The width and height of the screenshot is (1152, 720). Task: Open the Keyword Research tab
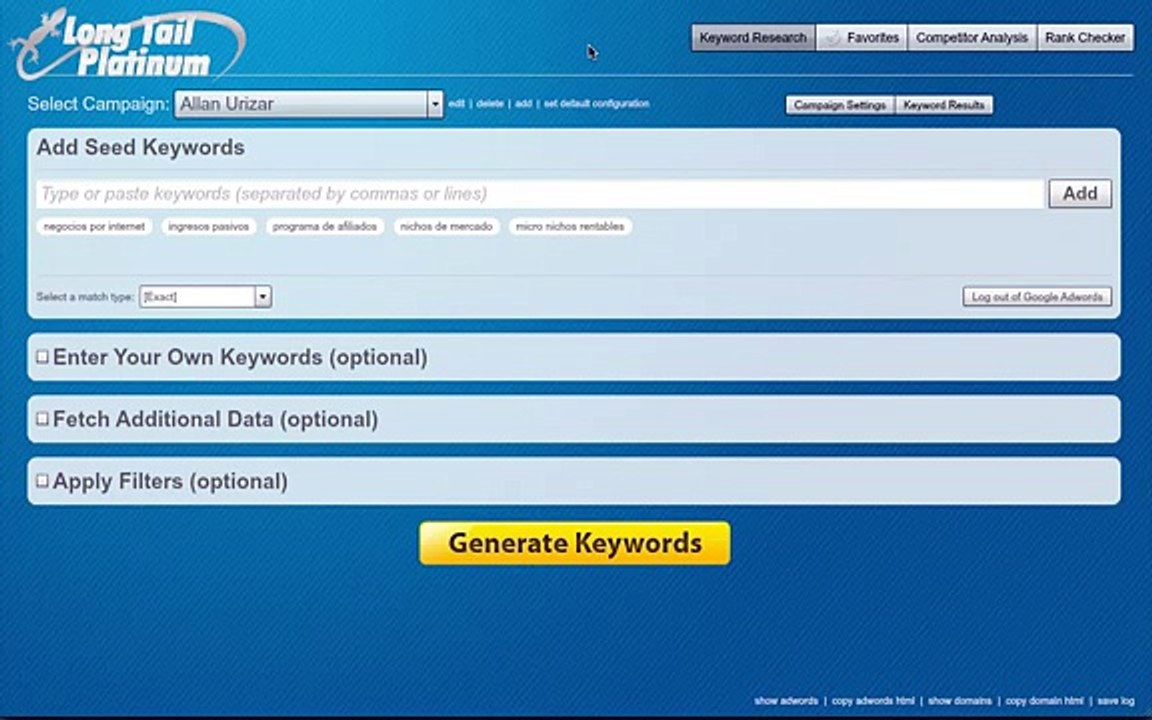point(752,37)
